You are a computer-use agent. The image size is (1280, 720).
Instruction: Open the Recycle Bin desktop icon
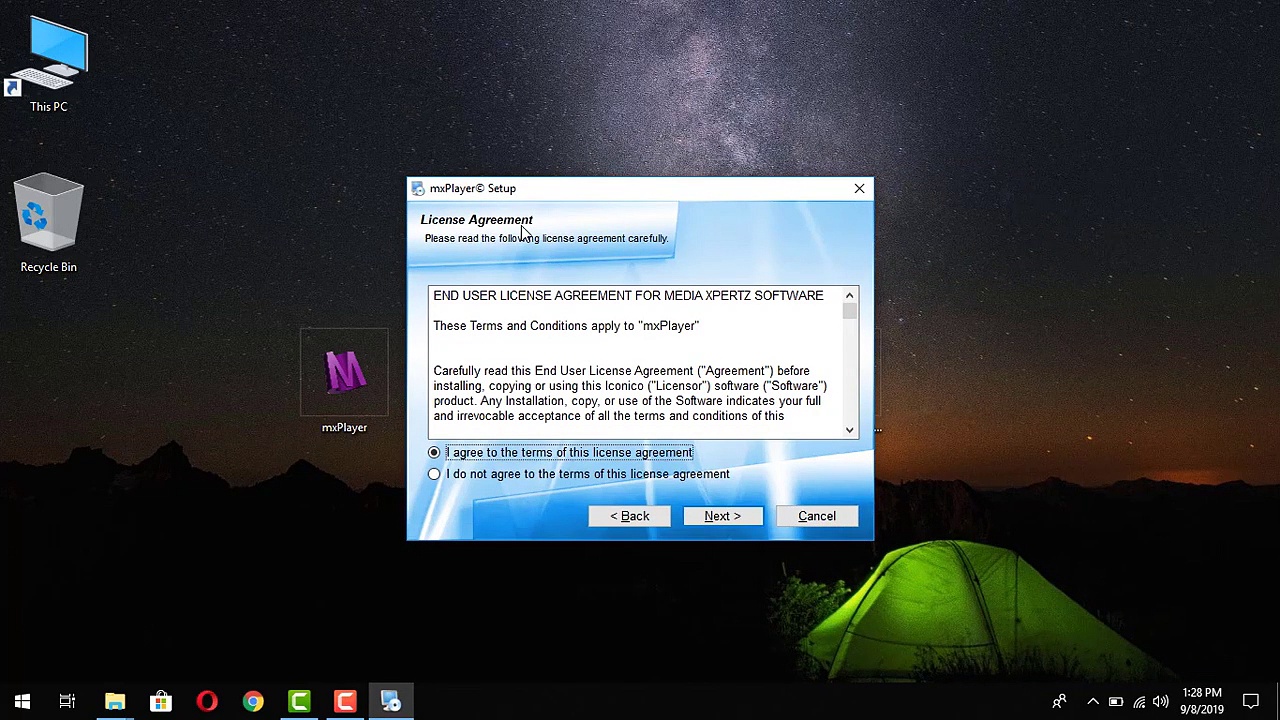[x=48, y=224]
